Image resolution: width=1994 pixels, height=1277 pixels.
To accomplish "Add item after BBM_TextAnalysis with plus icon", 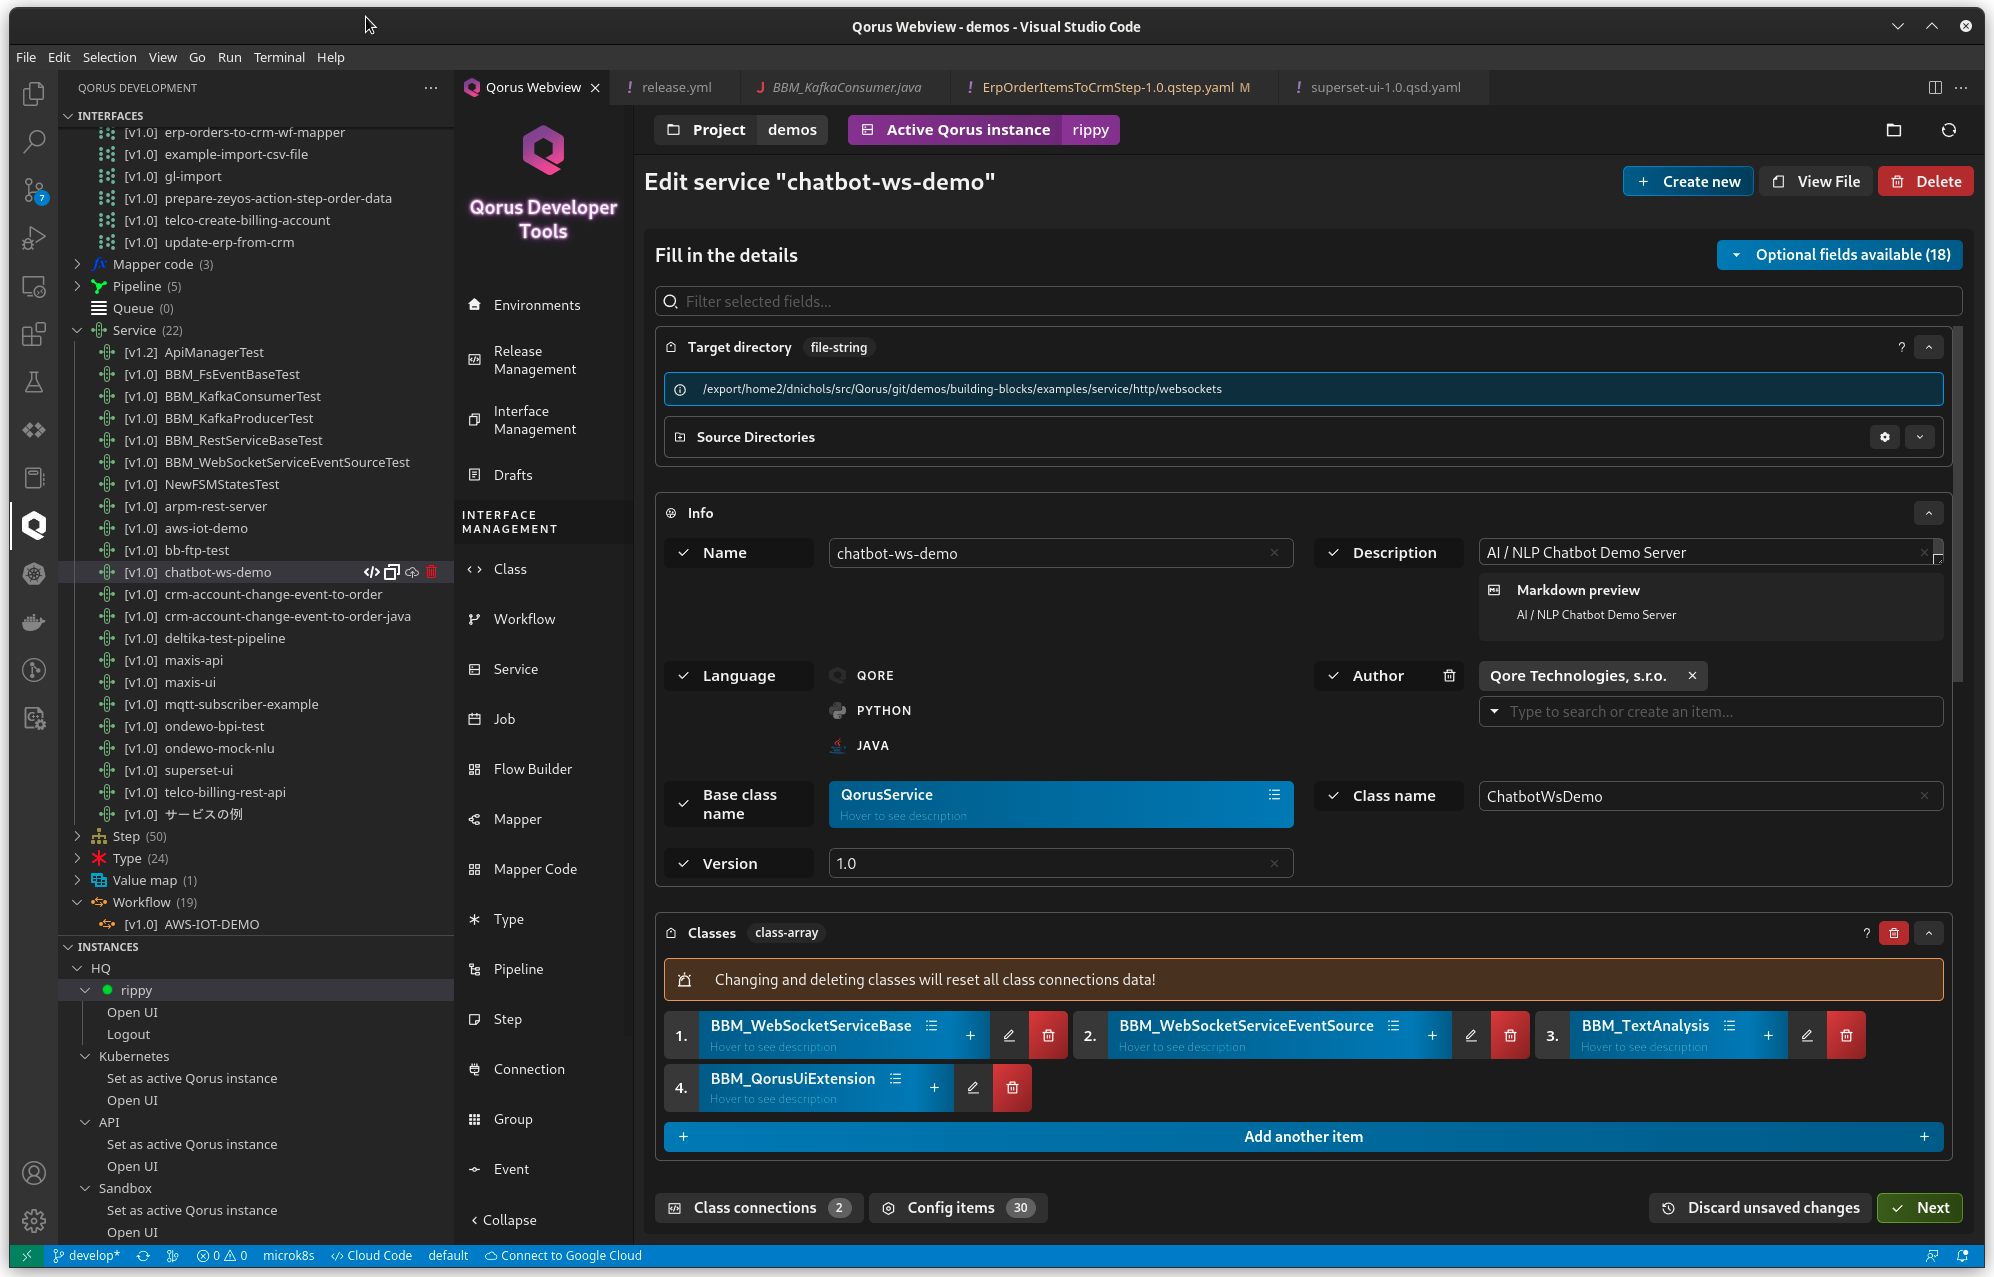I will point(1768,1035).
